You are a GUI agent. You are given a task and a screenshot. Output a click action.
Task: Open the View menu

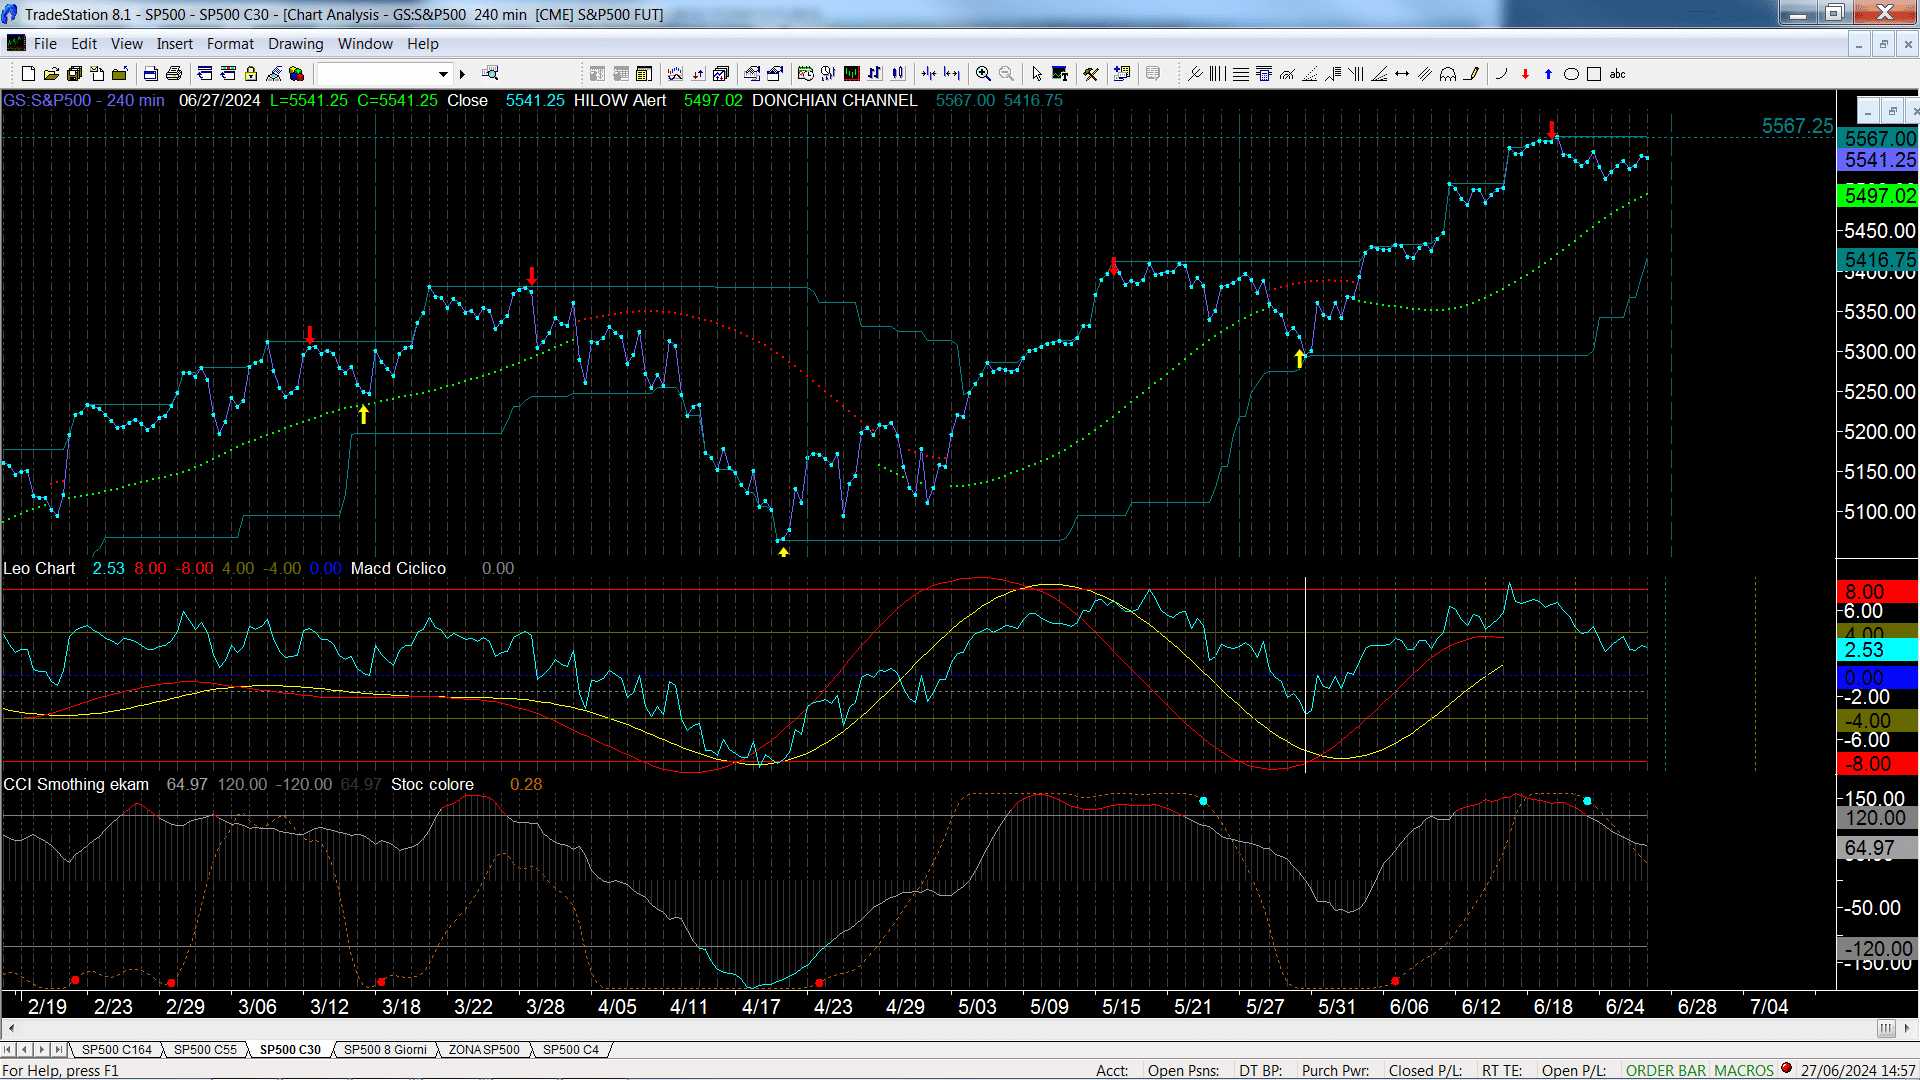[x=126, y=44]
